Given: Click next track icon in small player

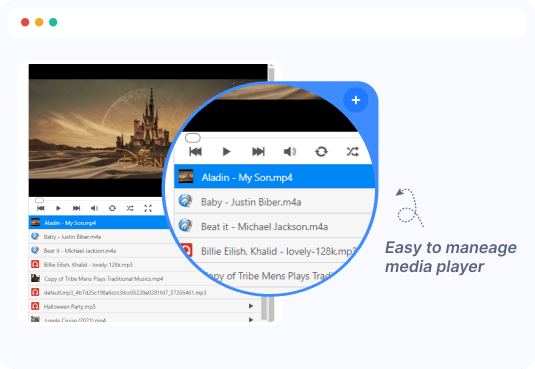Looking at the screenshot, I should tap(76, 208).
